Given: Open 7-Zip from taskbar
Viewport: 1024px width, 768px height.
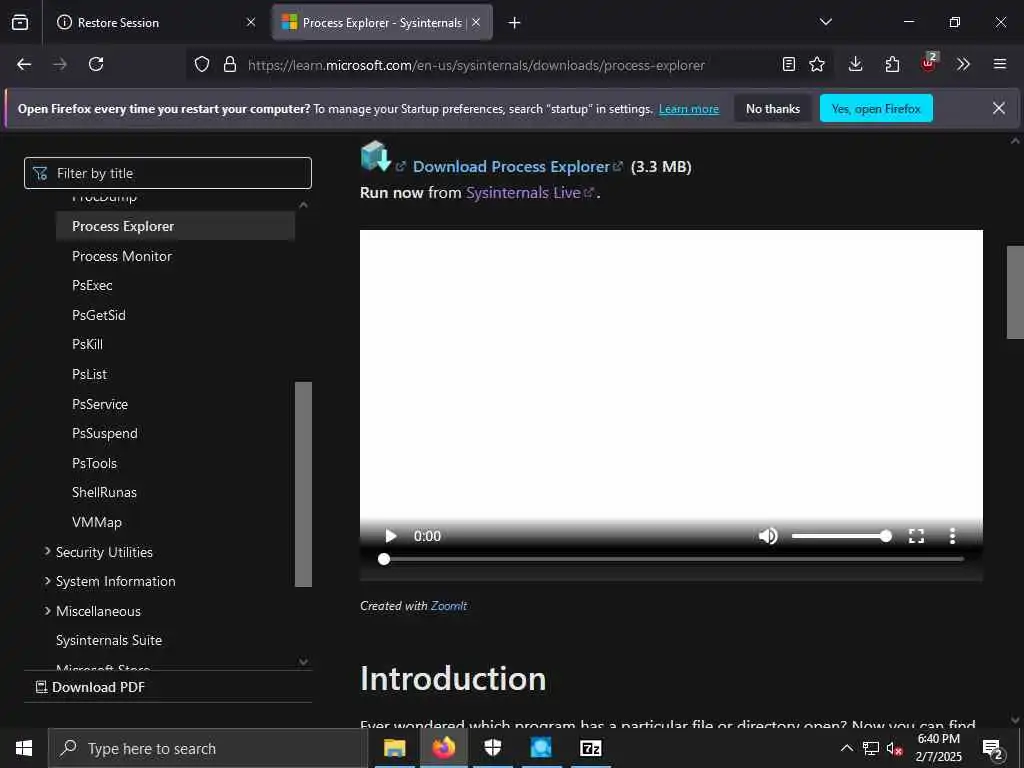Looking at the screenshot, I should point(590,748).
